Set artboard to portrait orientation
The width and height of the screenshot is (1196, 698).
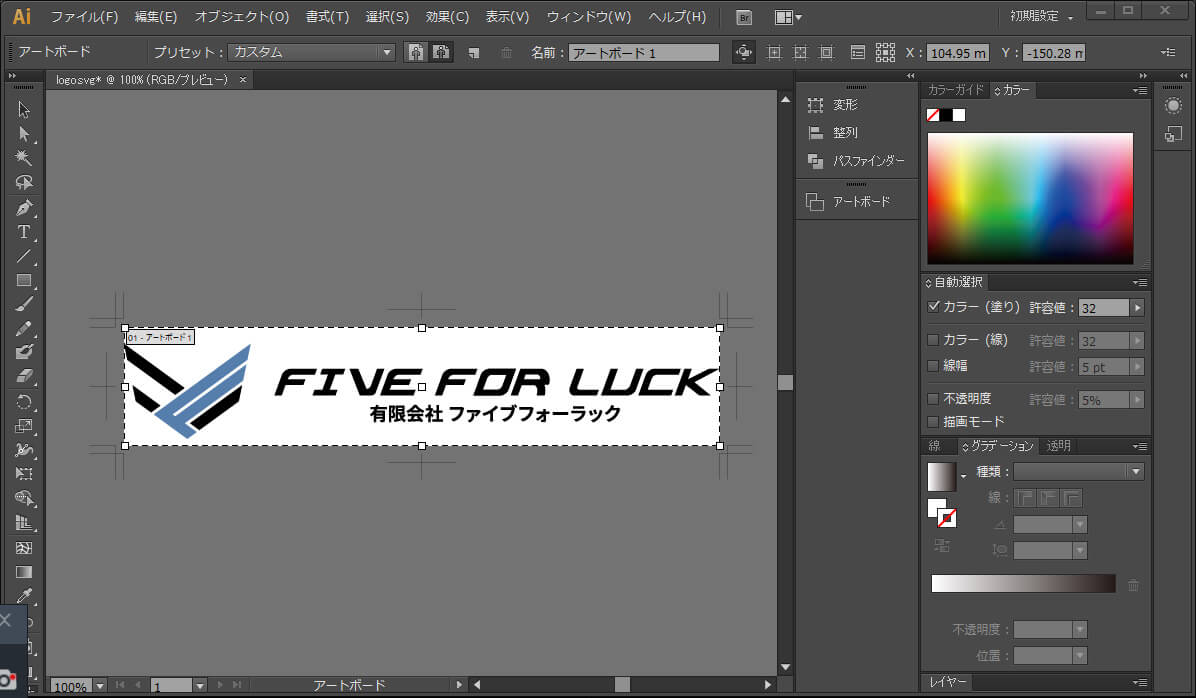click(x=416, y=52)
